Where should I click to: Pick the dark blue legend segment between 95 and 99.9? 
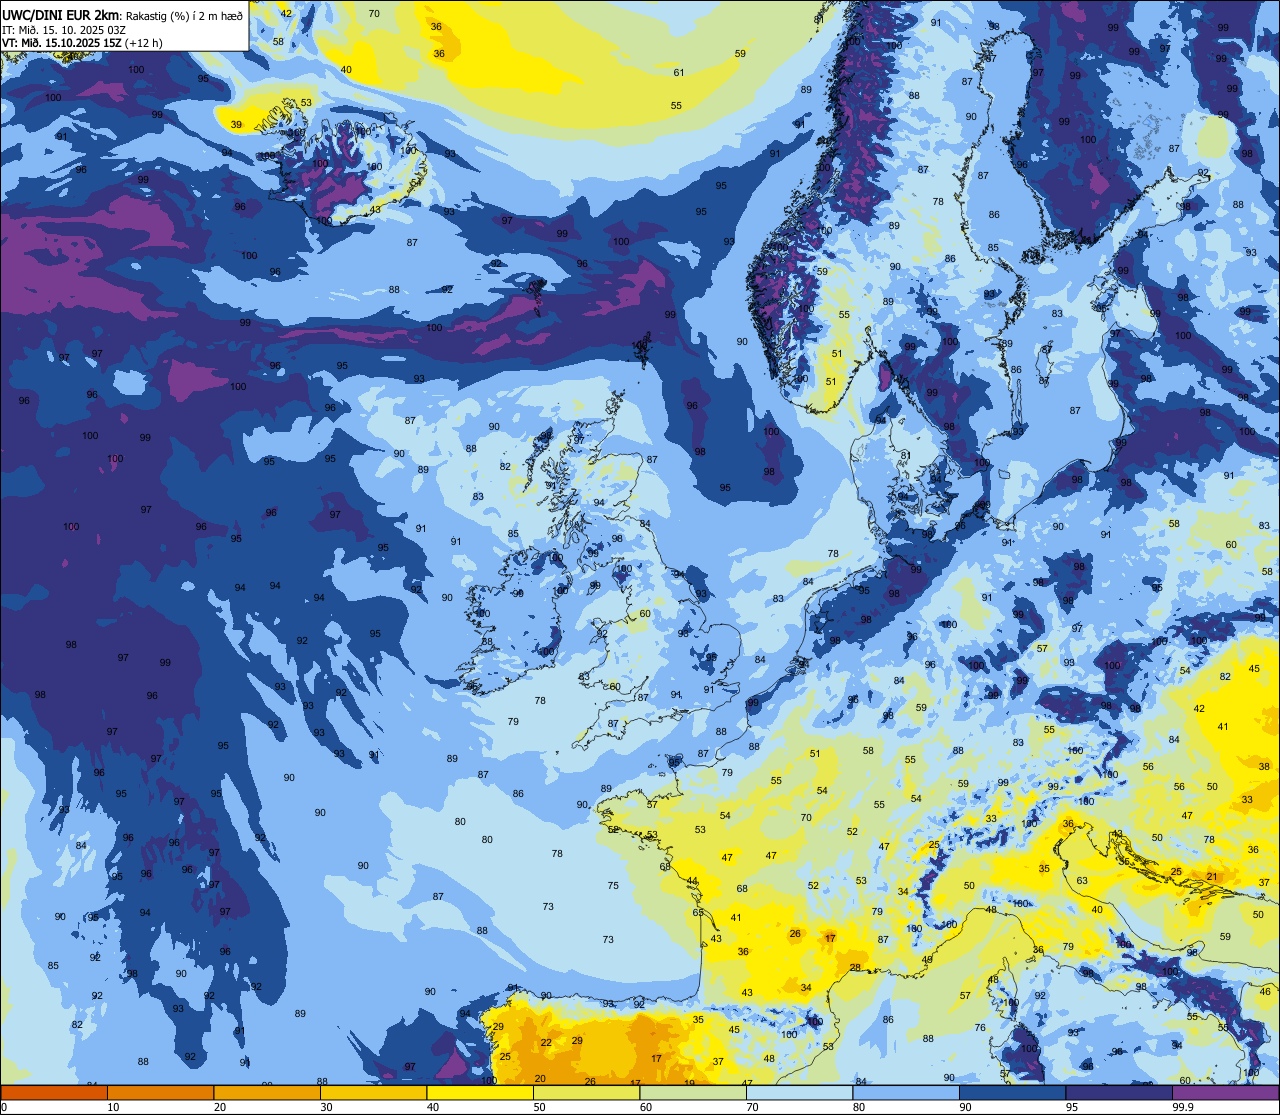tap(1119, 1092)
